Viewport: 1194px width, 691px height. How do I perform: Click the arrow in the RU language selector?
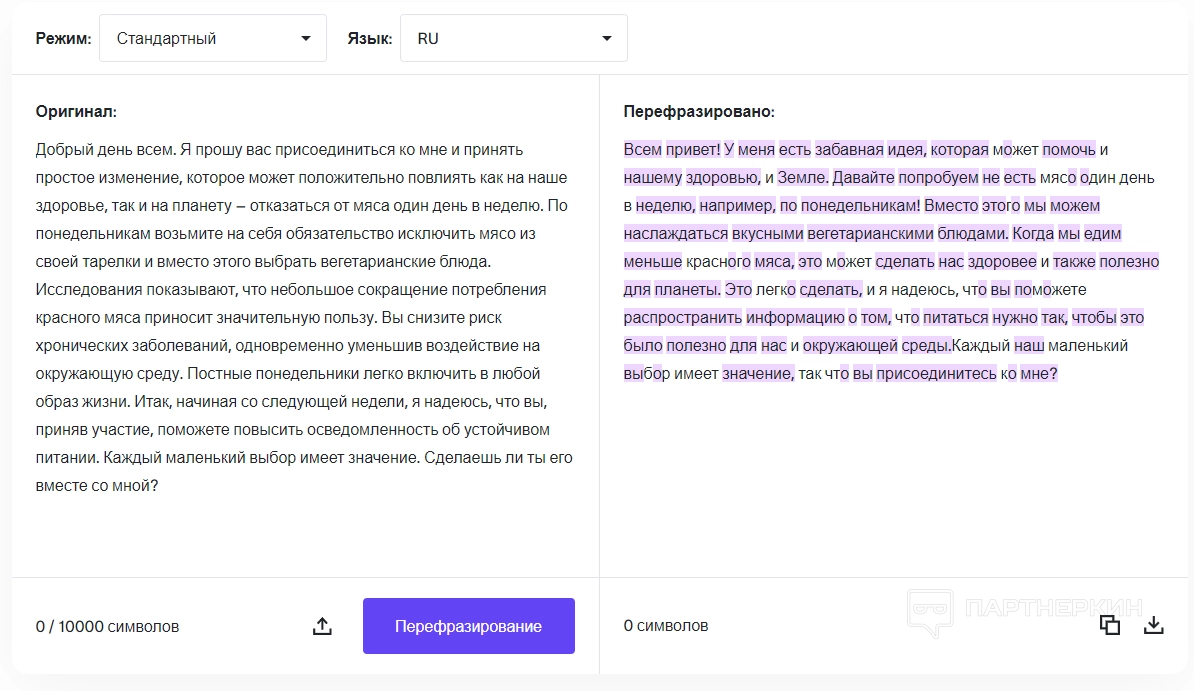607,39
